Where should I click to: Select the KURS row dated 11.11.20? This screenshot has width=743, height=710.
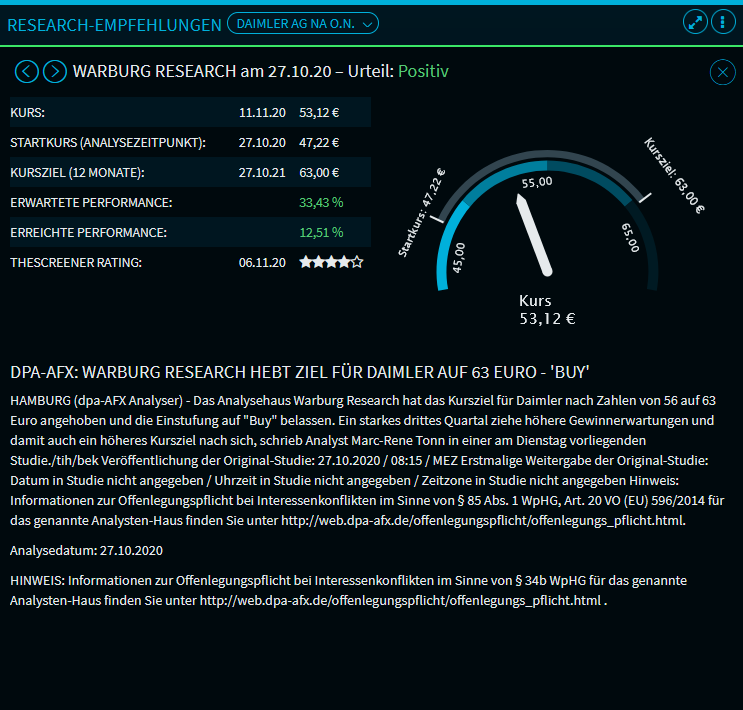click(x=190, y=112)
